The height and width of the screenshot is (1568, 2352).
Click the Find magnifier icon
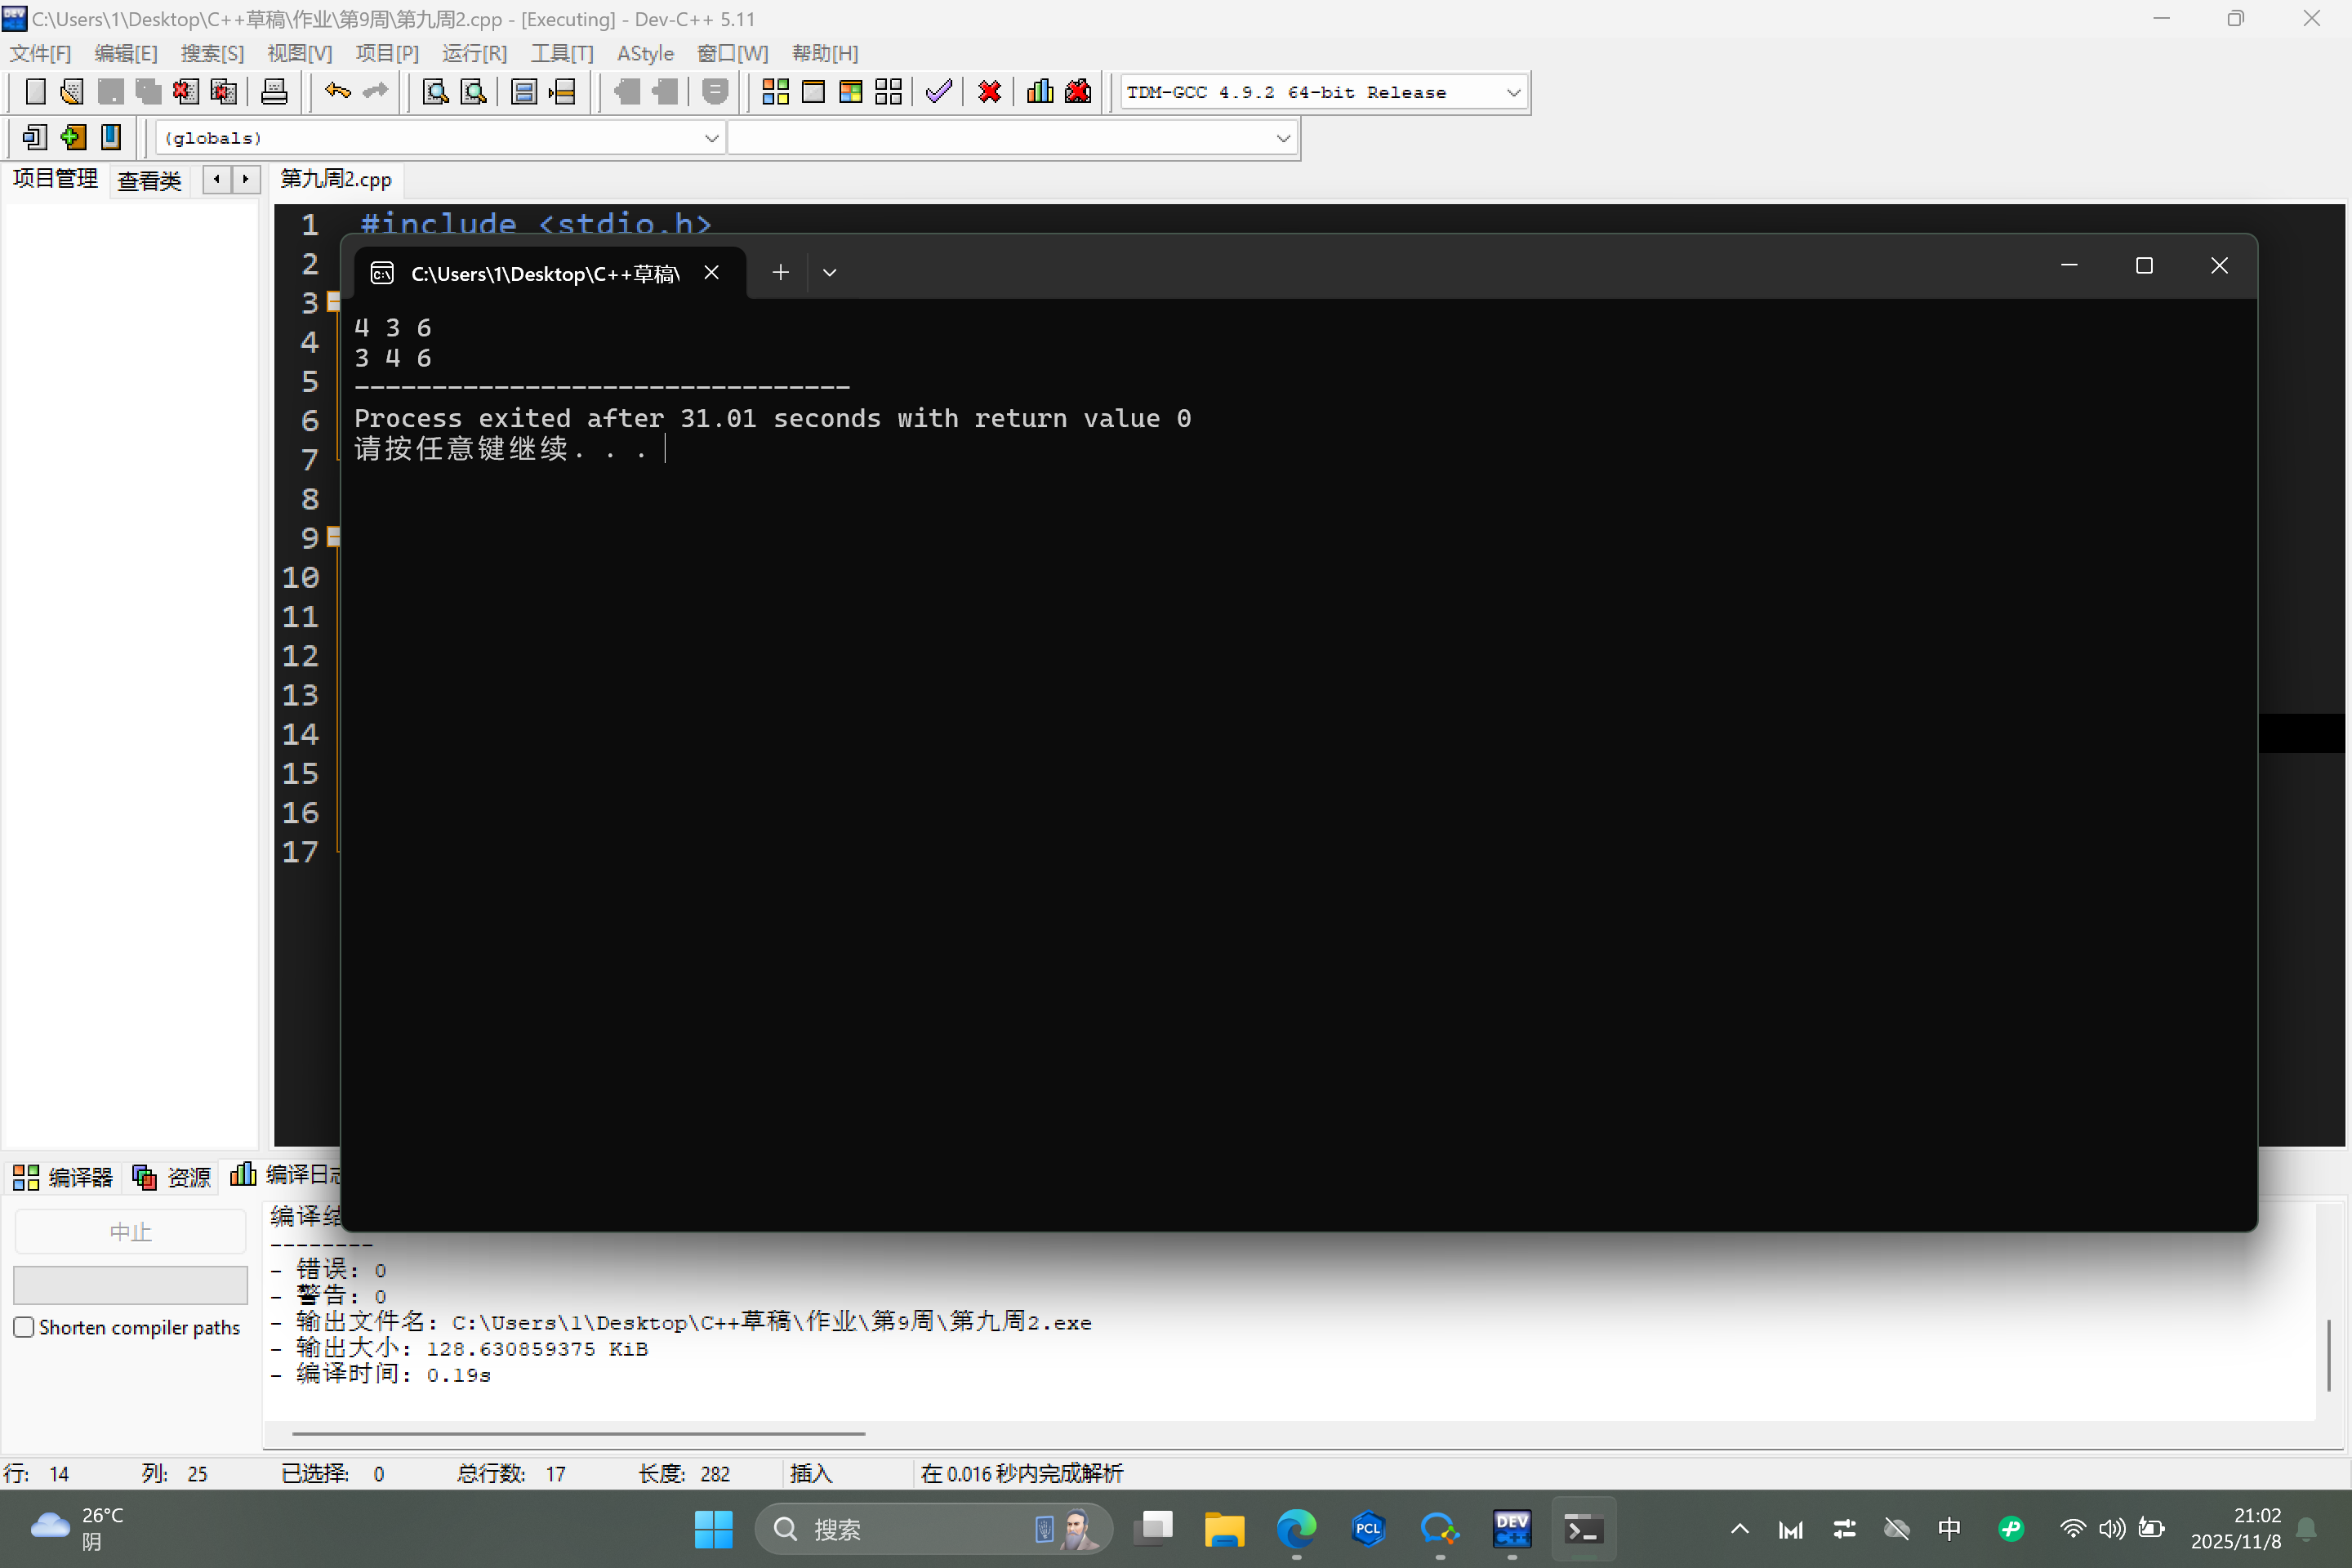tap(435, 92)
